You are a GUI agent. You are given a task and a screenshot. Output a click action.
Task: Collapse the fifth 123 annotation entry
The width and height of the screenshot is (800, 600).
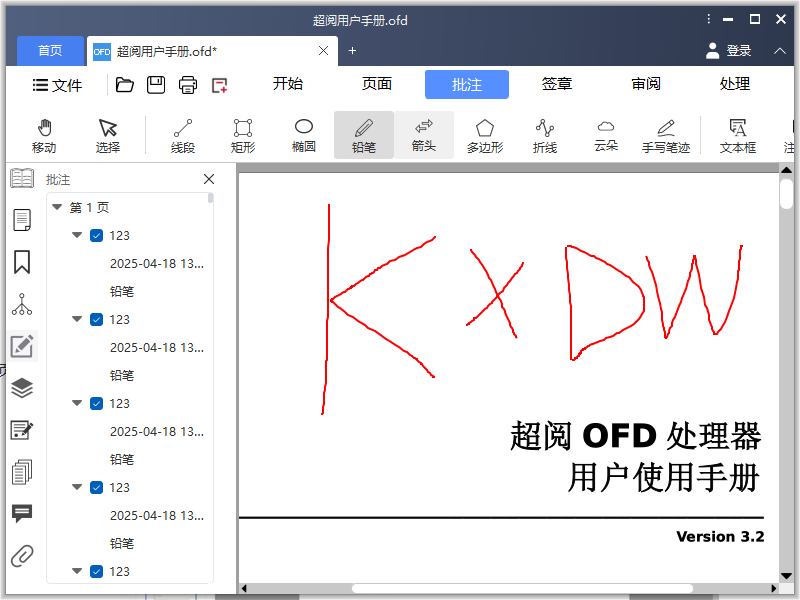77,571
